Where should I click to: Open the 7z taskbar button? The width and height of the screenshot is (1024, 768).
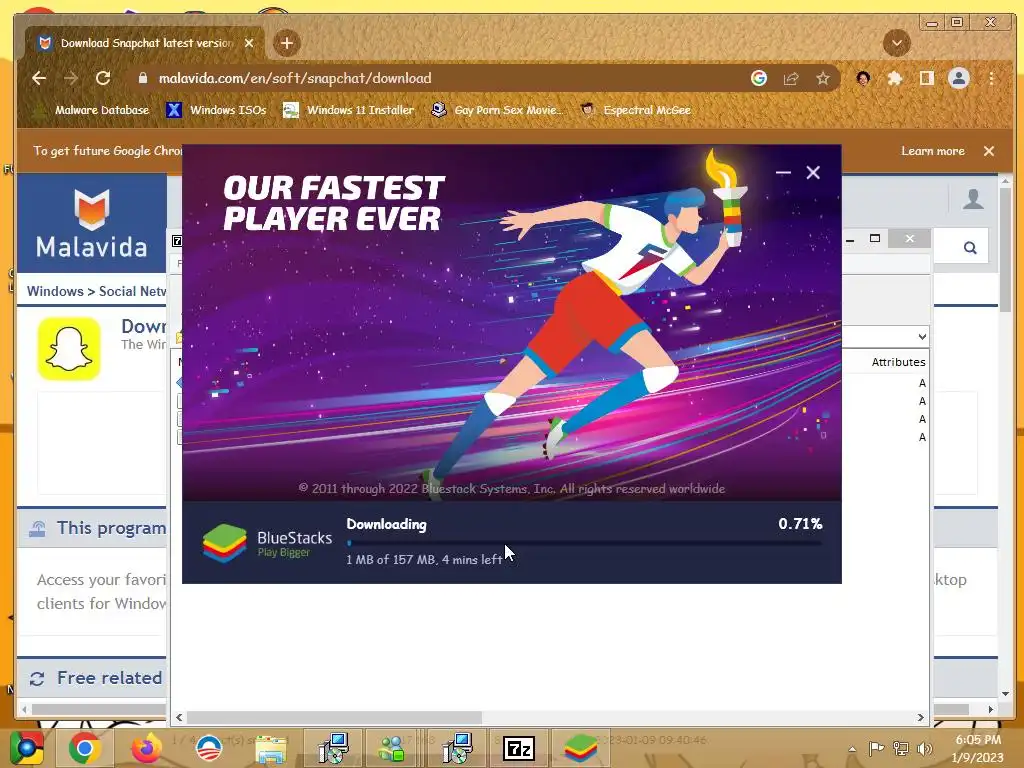519,748
